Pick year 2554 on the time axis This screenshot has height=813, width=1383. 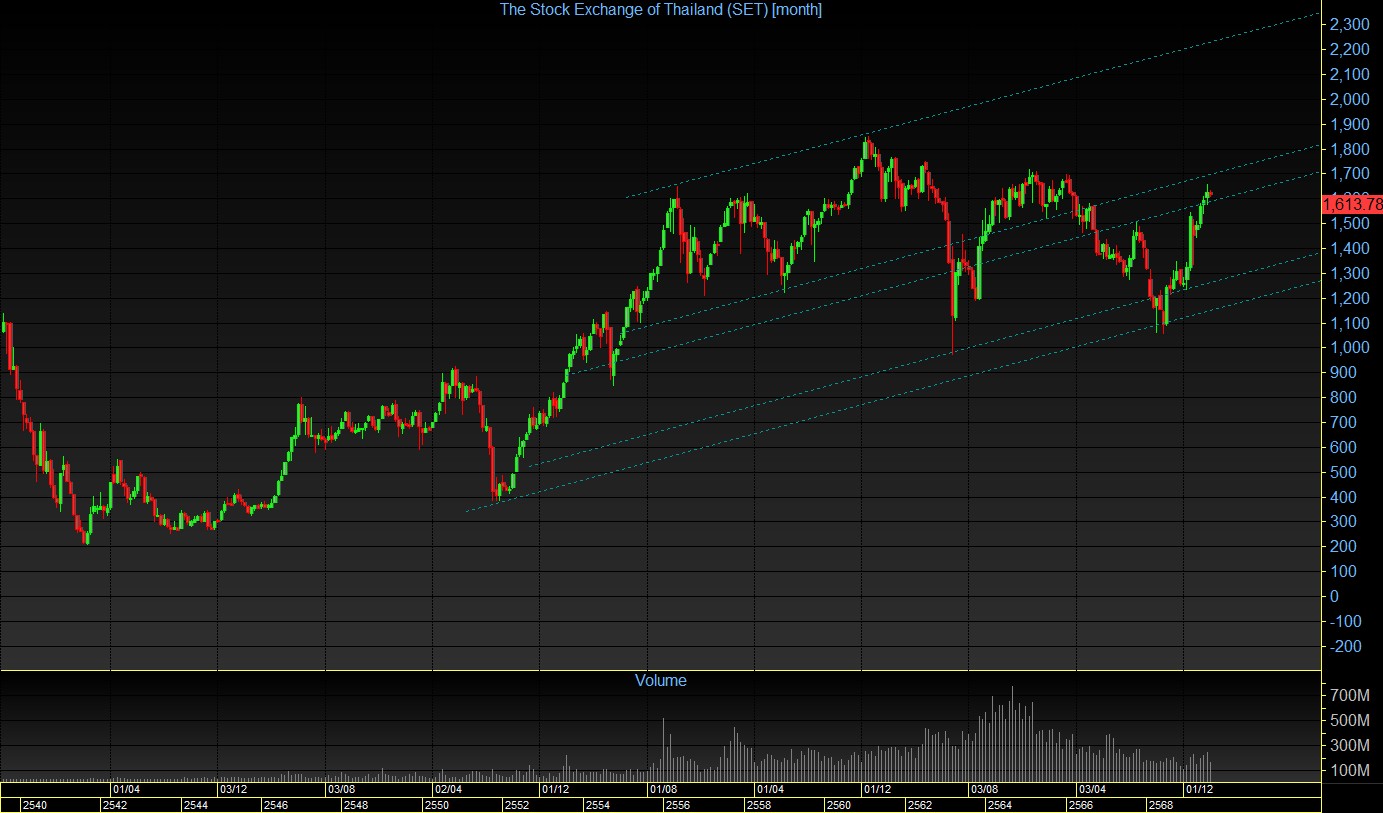(598, 805)
